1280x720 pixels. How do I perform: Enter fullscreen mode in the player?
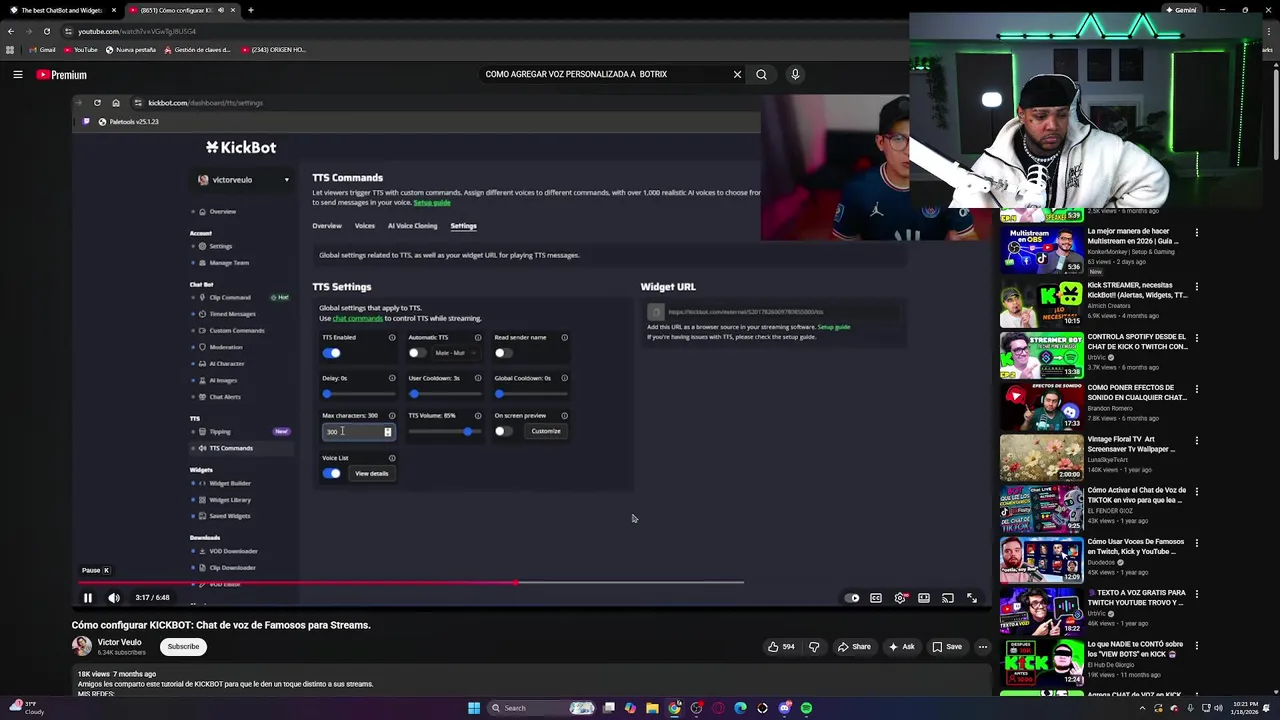(x=972, y=598)
